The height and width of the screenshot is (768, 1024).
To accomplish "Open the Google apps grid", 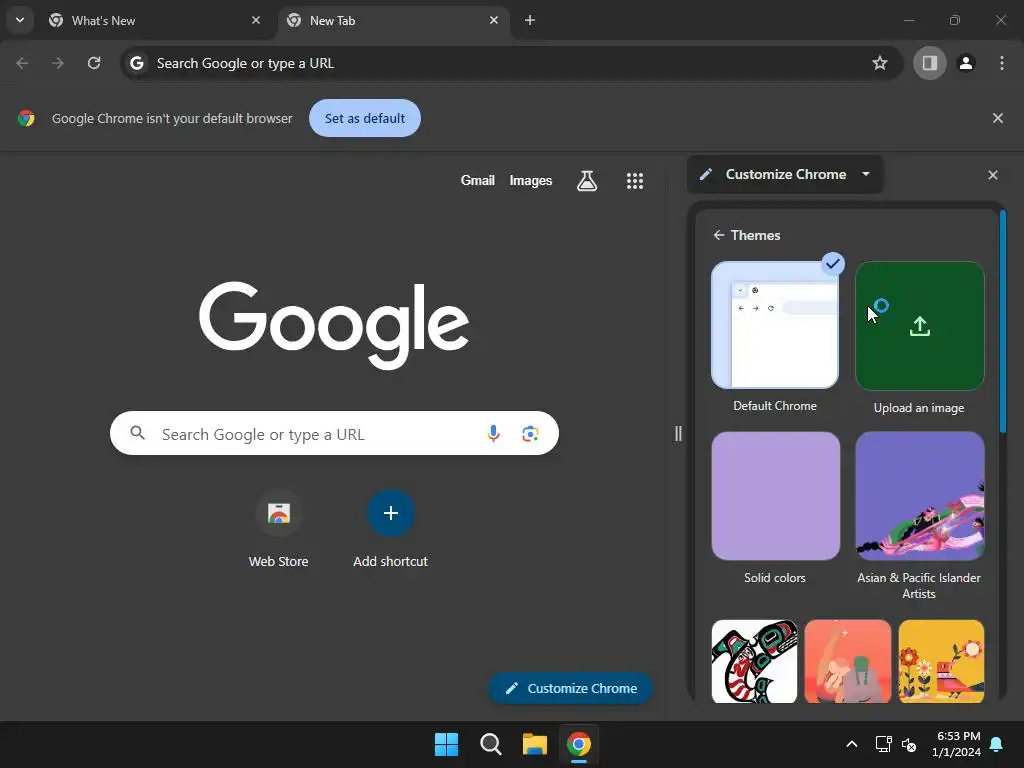I will (635, 181).
